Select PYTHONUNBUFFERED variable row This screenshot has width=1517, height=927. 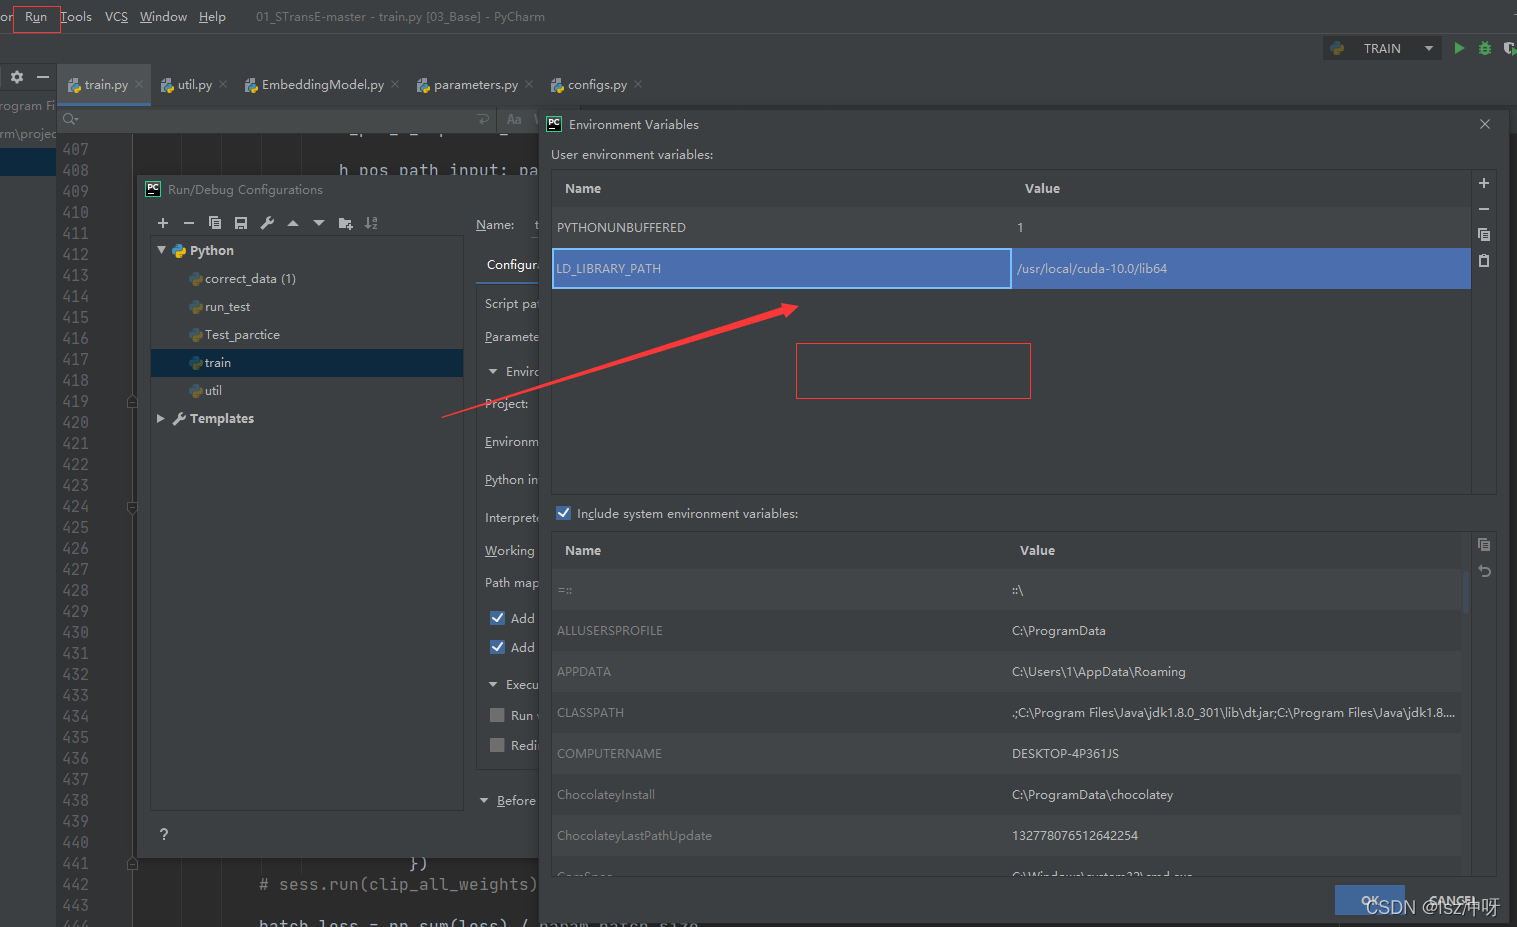[1011, 227]
